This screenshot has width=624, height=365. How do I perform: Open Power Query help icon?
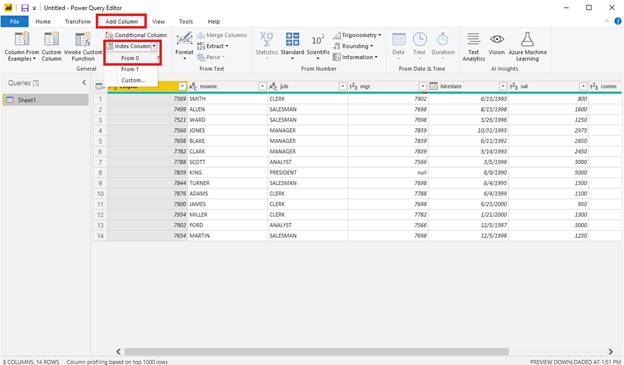tap(618, 21)
